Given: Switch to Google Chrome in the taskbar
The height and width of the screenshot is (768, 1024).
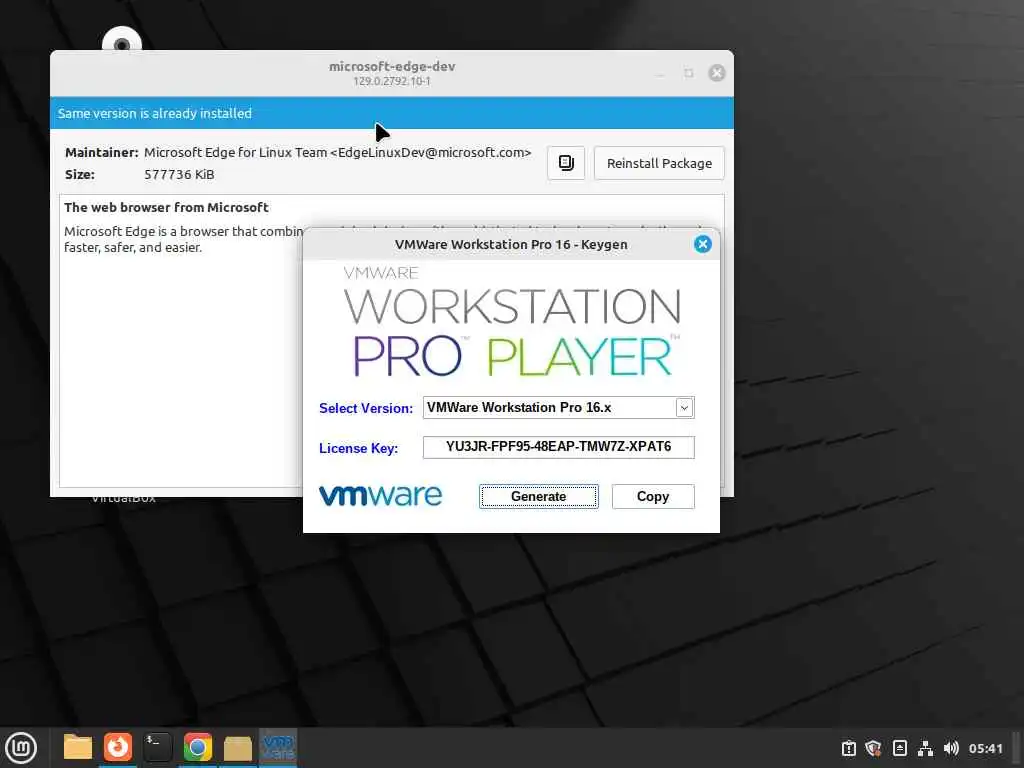Looking at the screenshot, I should 197,748.
